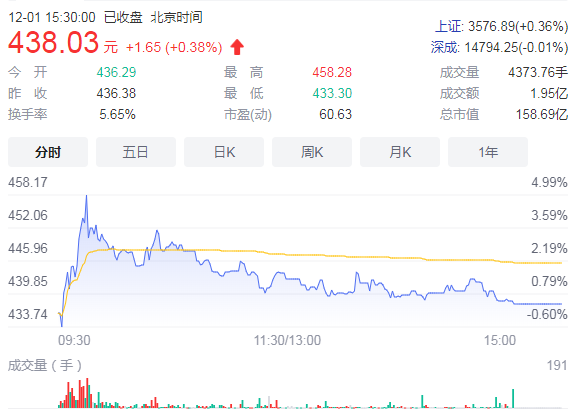The image size is (580, 412).
Task: Open the 日K daily candlestick tab
Action: tap(224, 152)
